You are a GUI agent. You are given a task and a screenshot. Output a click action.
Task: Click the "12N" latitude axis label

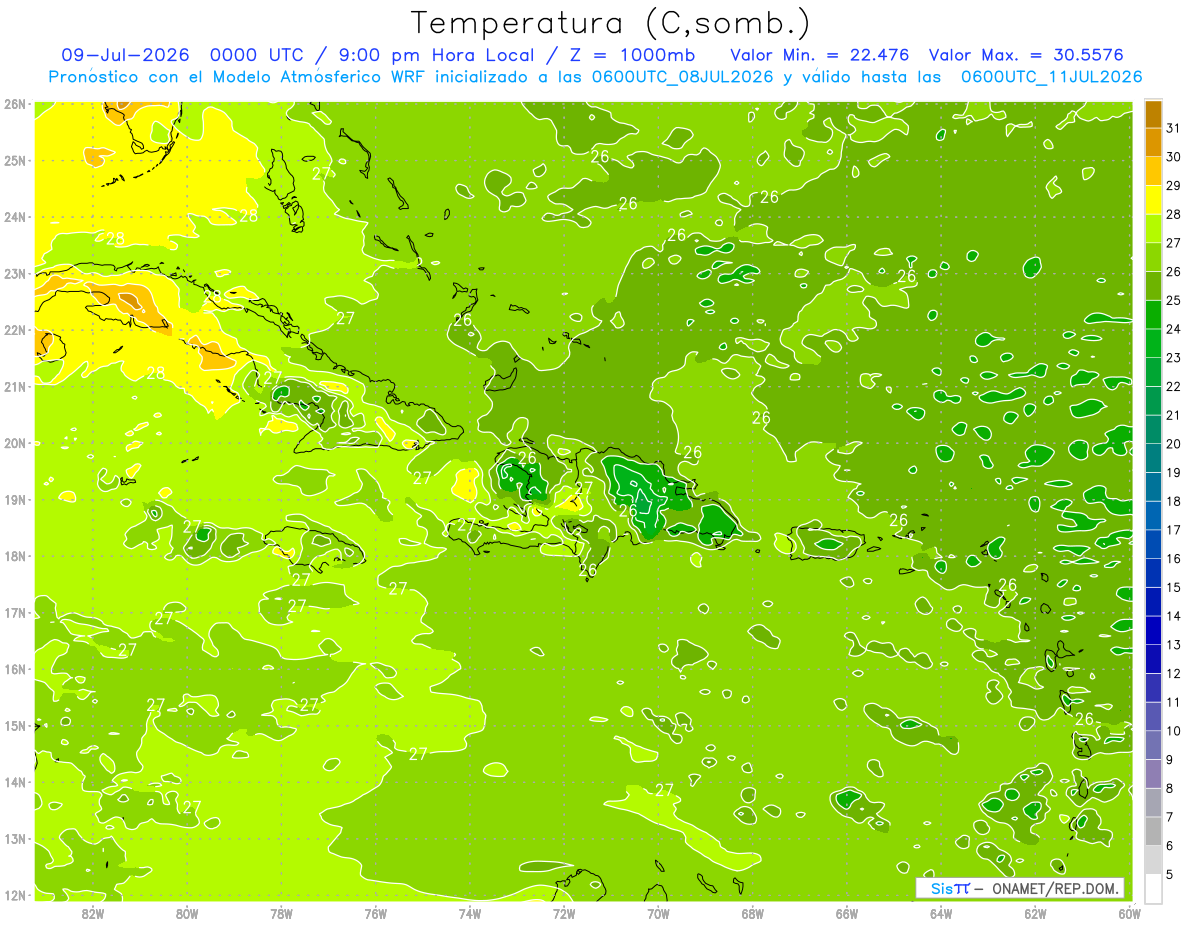tap(14, 895)
